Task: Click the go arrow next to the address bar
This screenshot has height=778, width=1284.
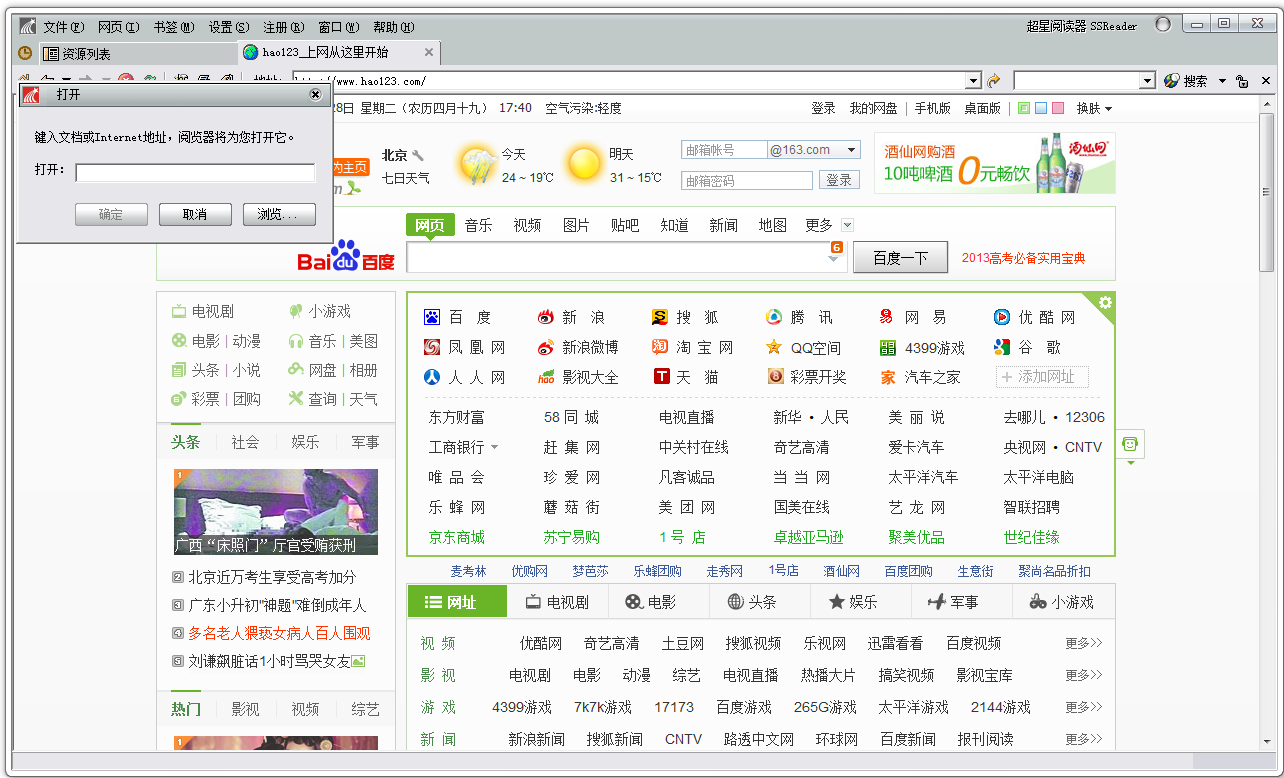Action: [994, 81]
